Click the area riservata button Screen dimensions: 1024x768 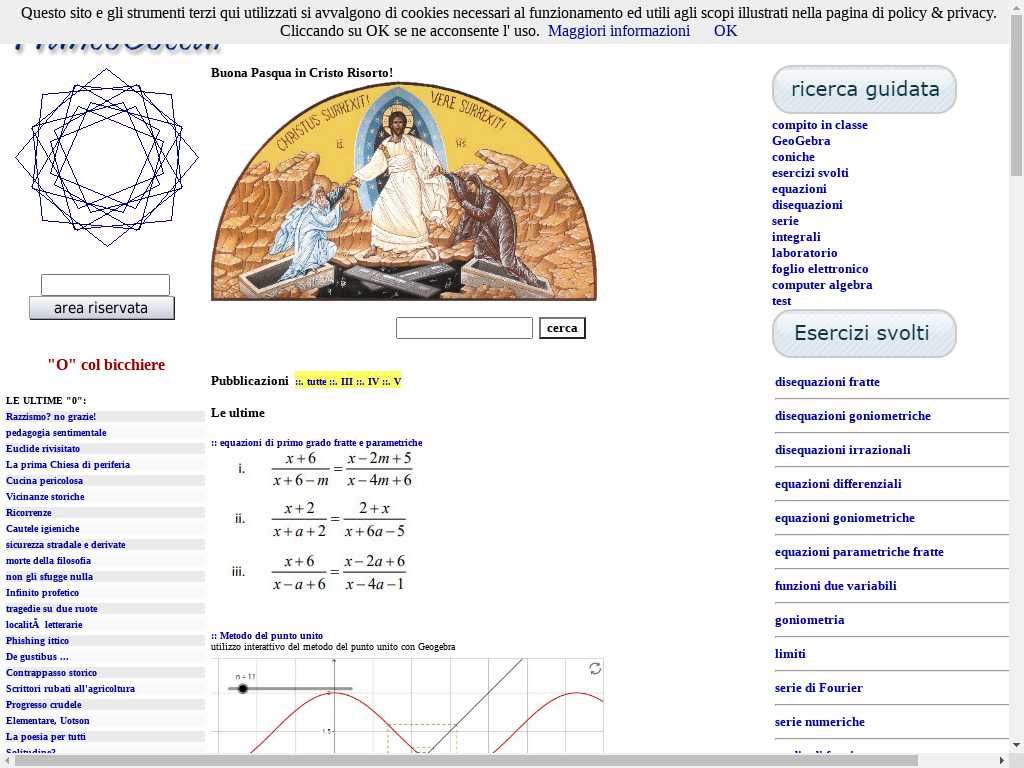click(102, 308)
